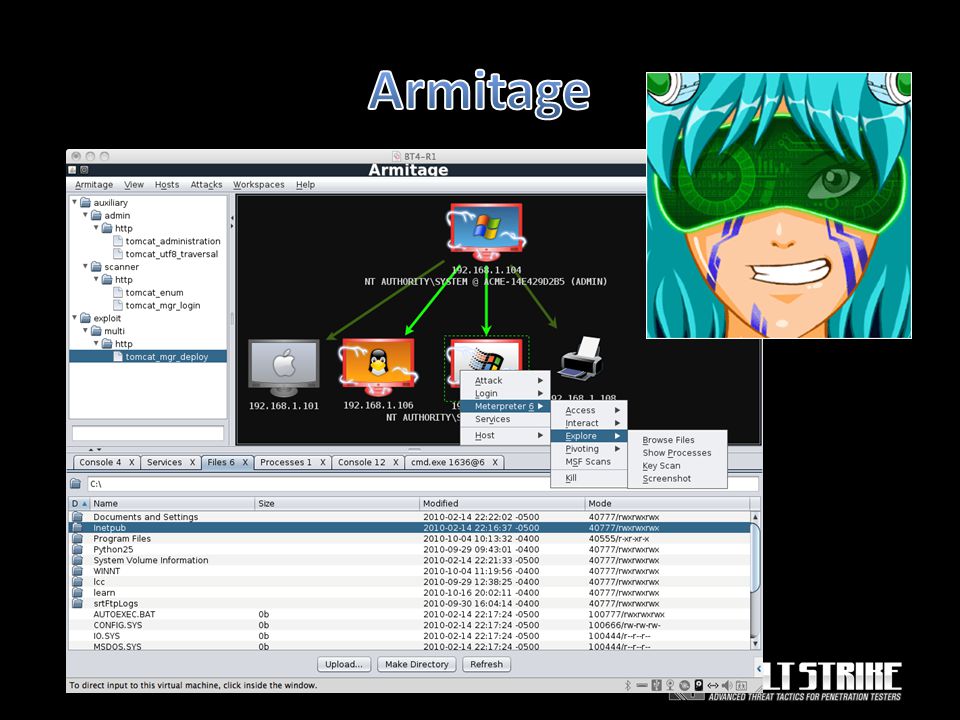Click the WINNT folder icon

tap(77, 571)
